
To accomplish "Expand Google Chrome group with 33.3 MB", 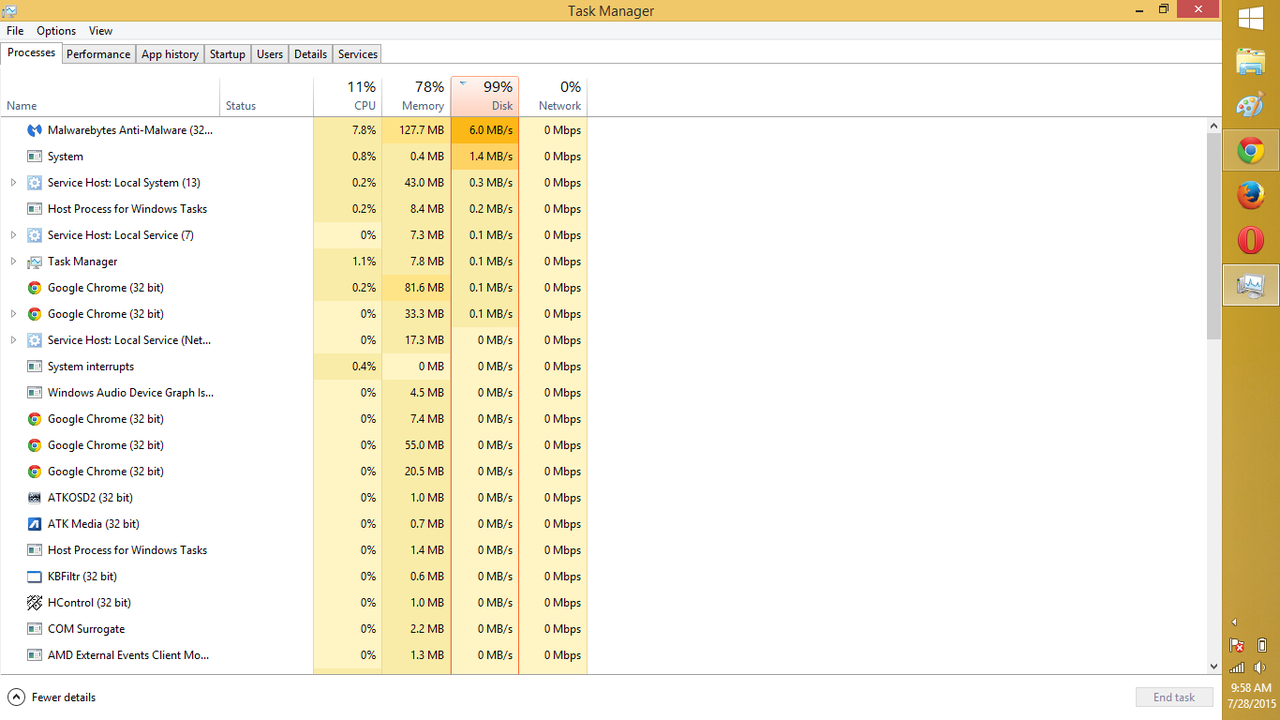I will tap(13, 314).
